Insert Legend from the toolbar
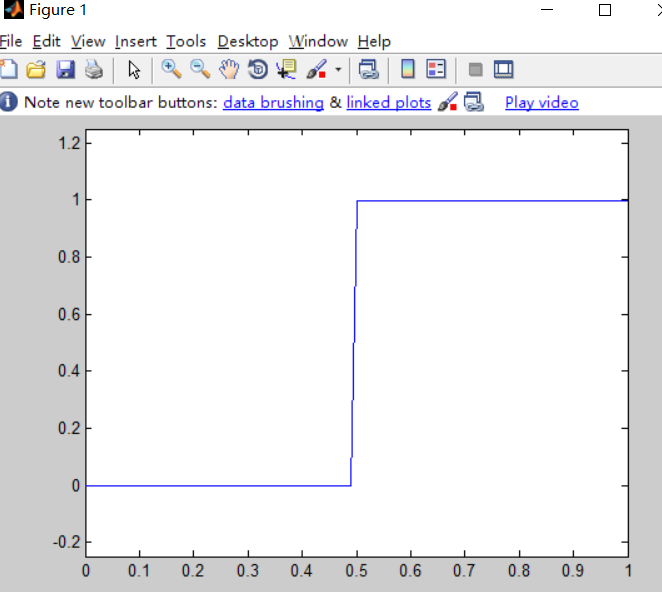The image size is (662, 592). [436, 69]
